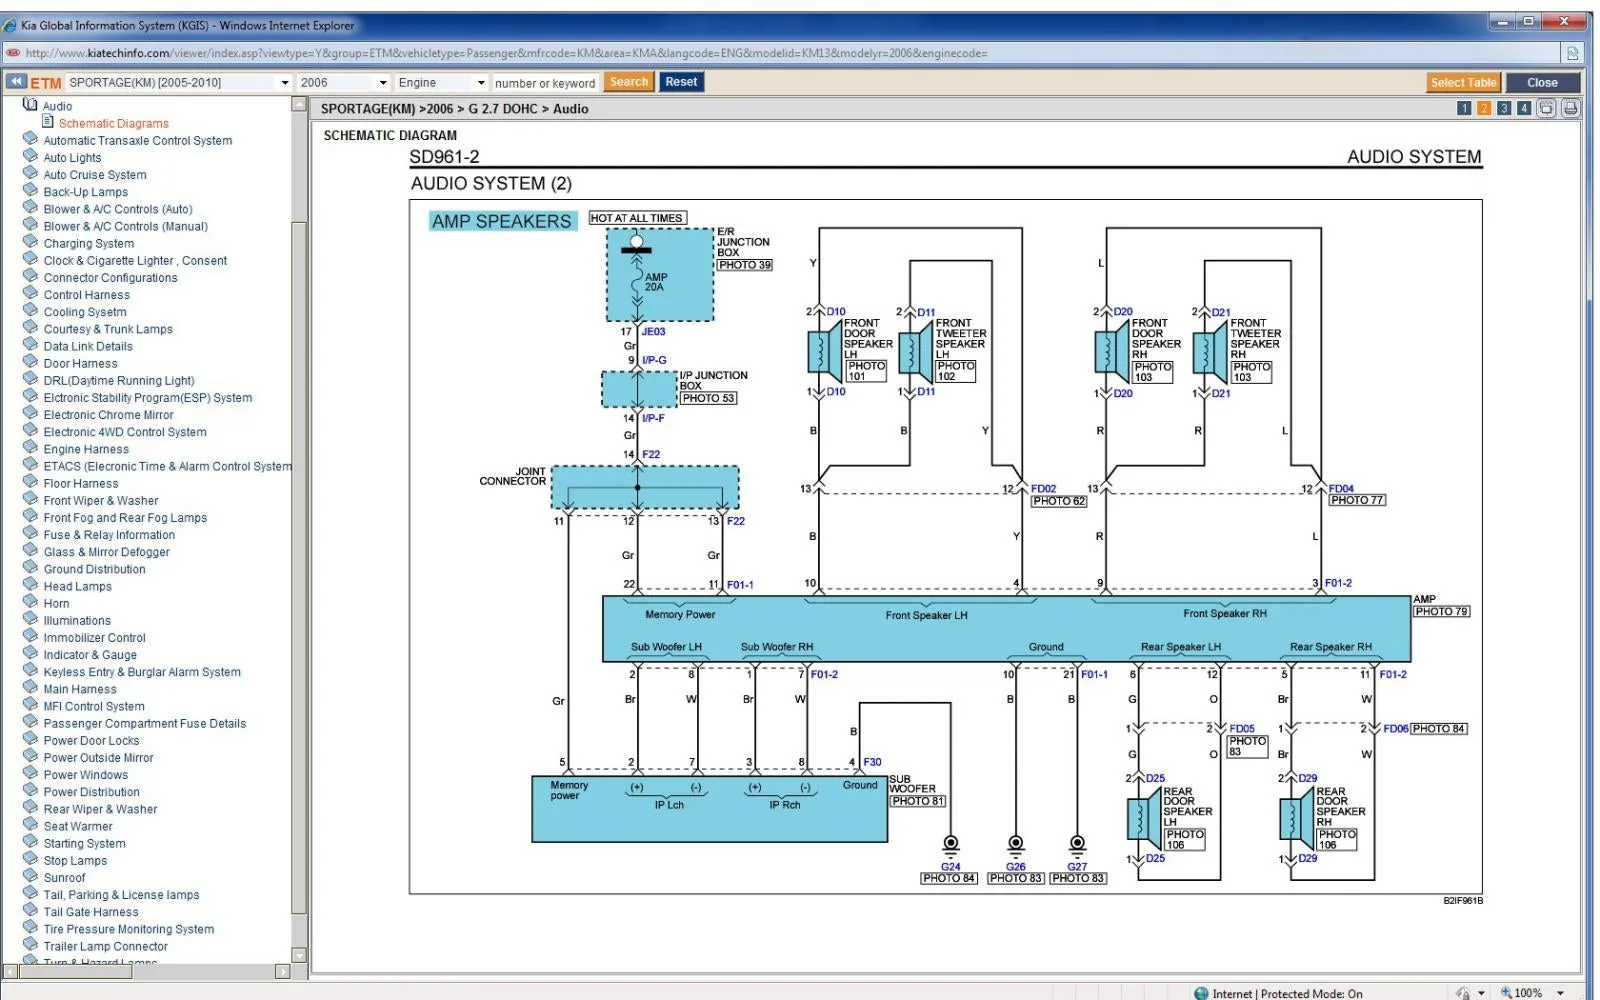Click the icon beside Seat Warmer
Image resolution: width=1600 pixels, height=1000 pixels.
coord(30,825)
